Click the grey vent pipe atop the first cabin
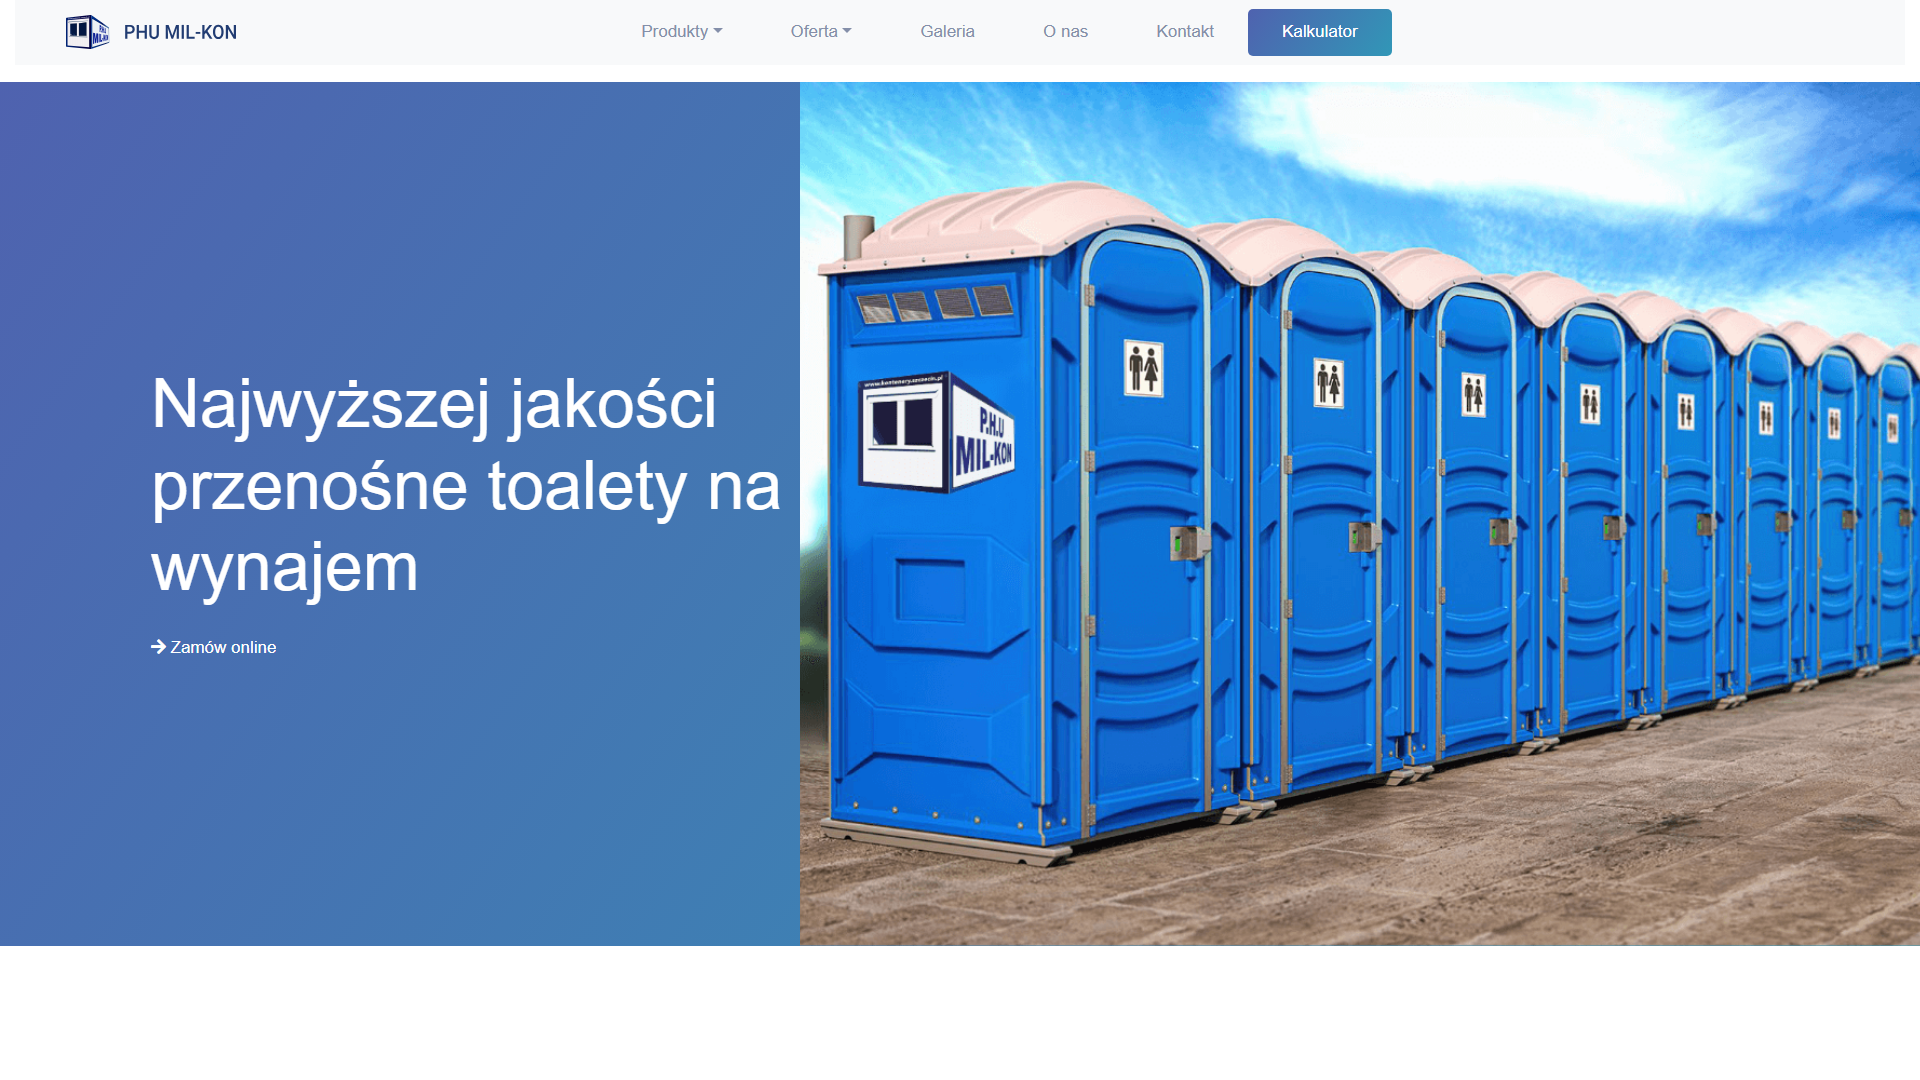 pos(857,238)
